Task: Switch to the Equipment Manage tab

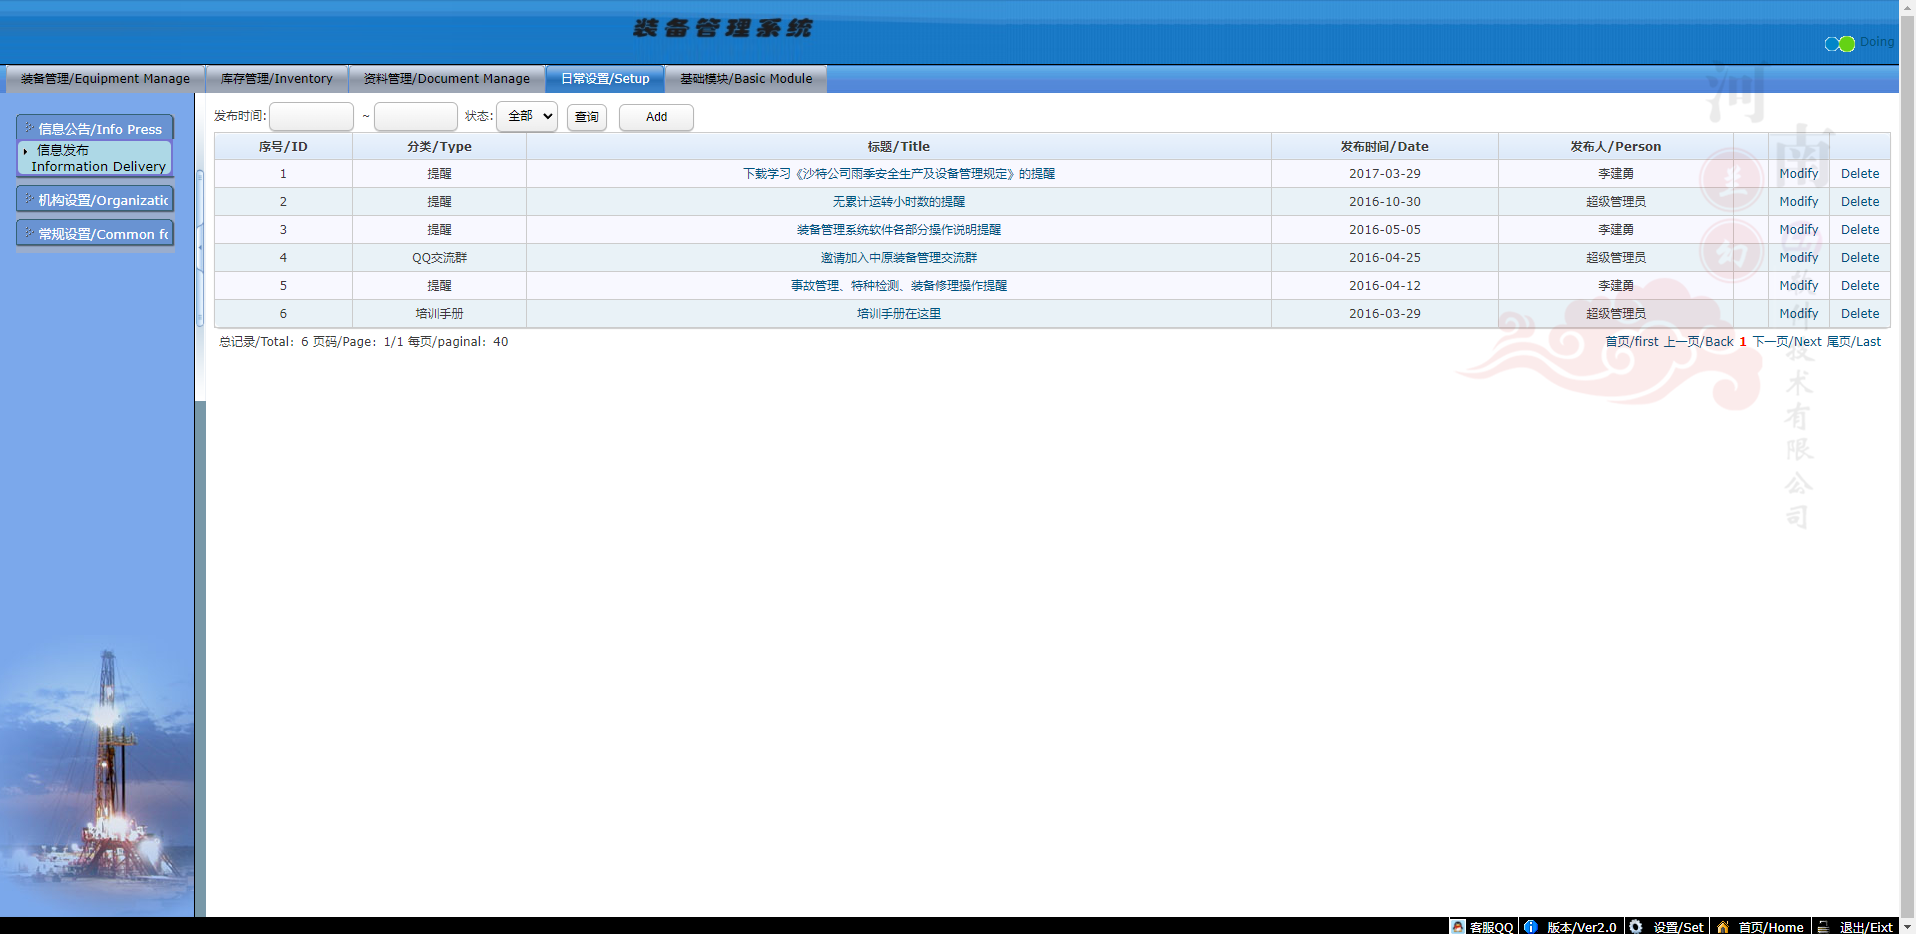Action: [x=105, y=79]
